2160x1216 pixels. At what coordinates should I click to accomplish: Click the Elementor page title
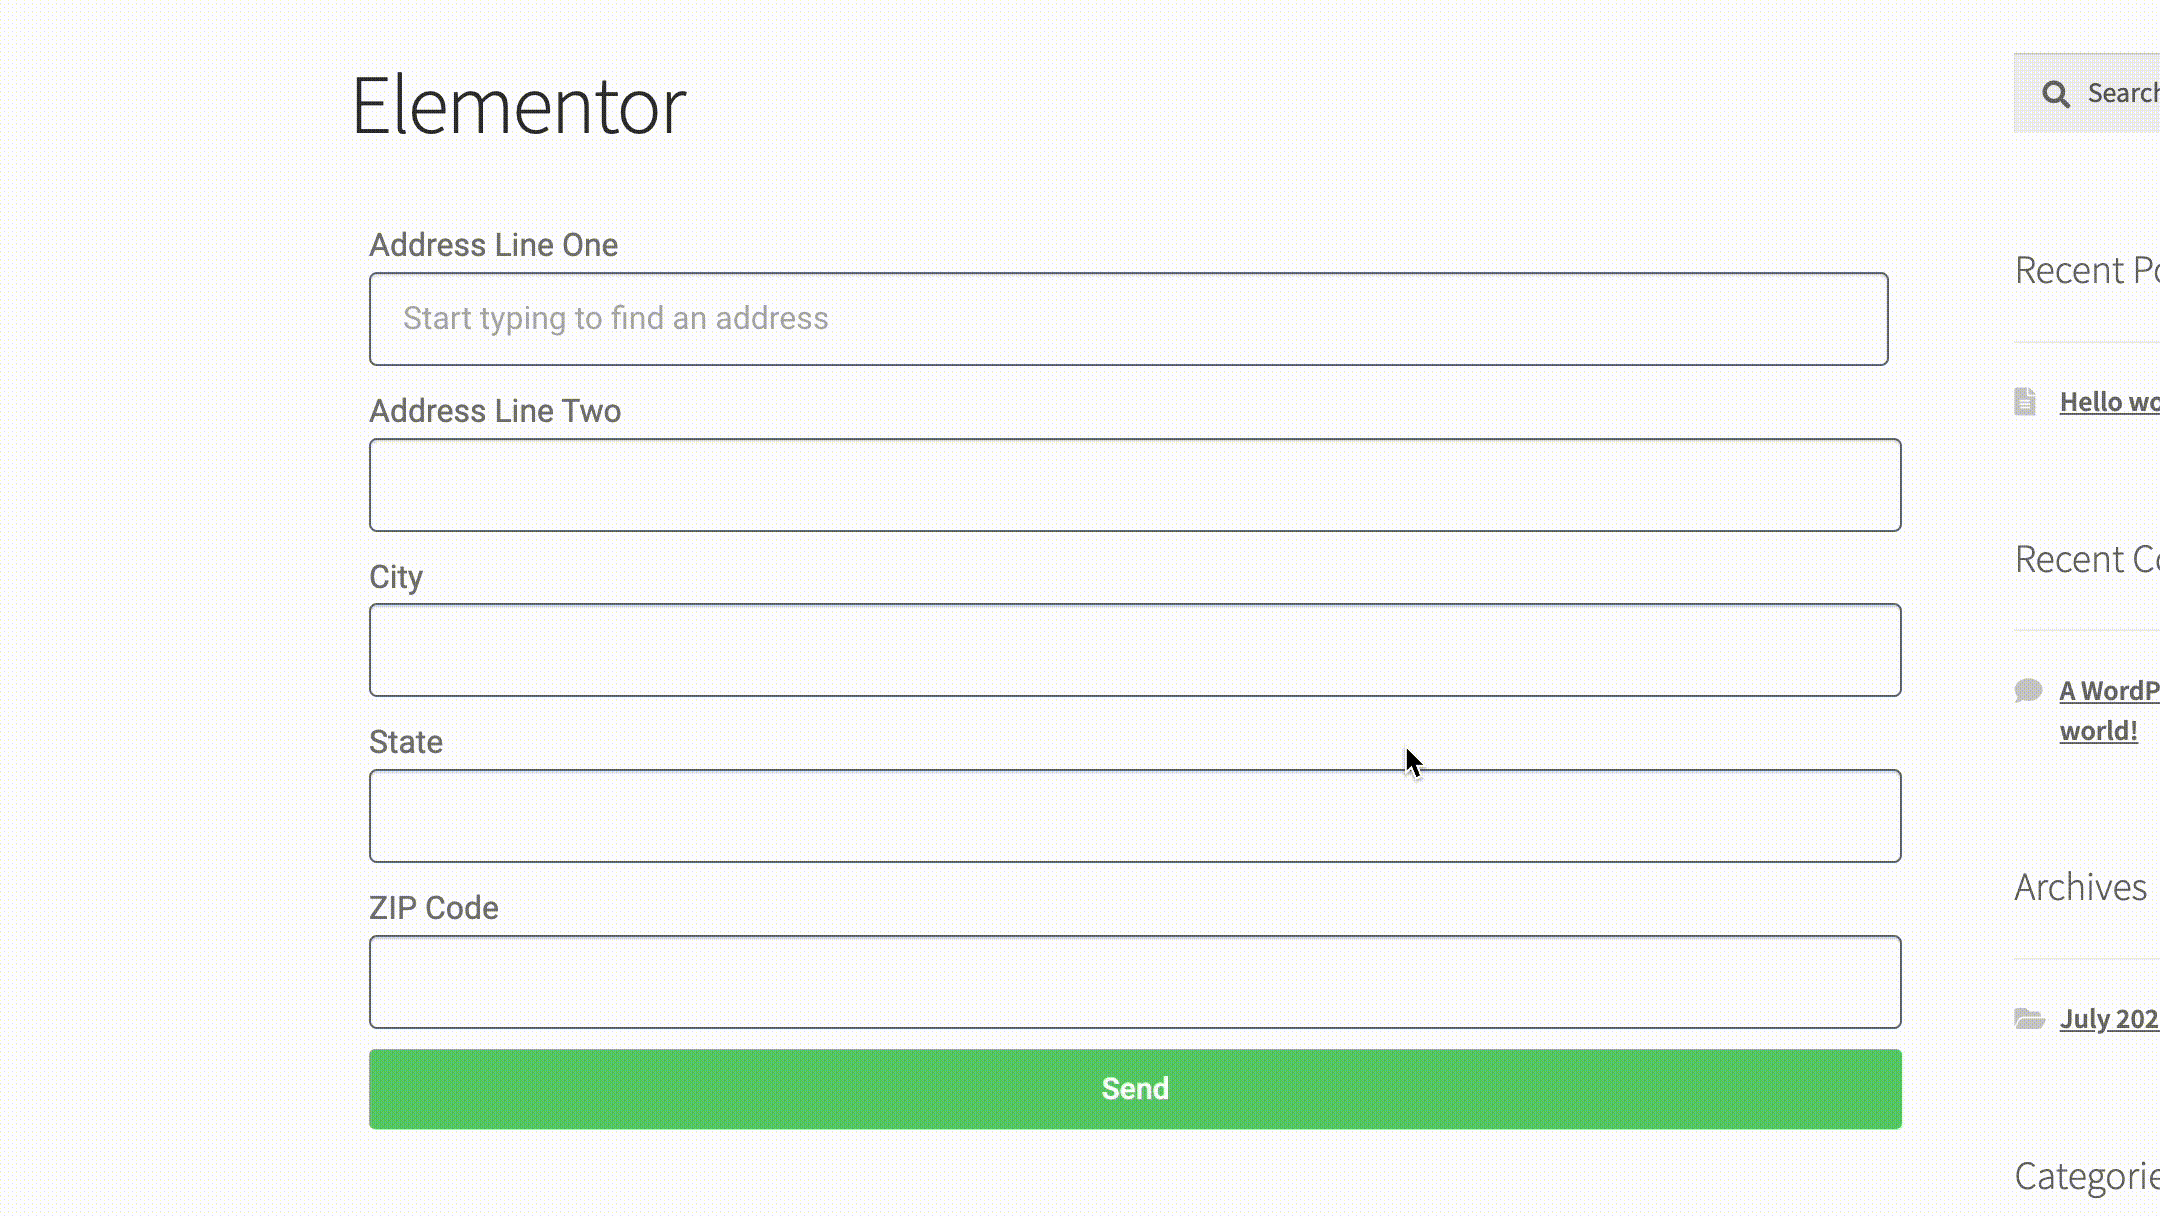pyautogui.click(x=518, y=105)
